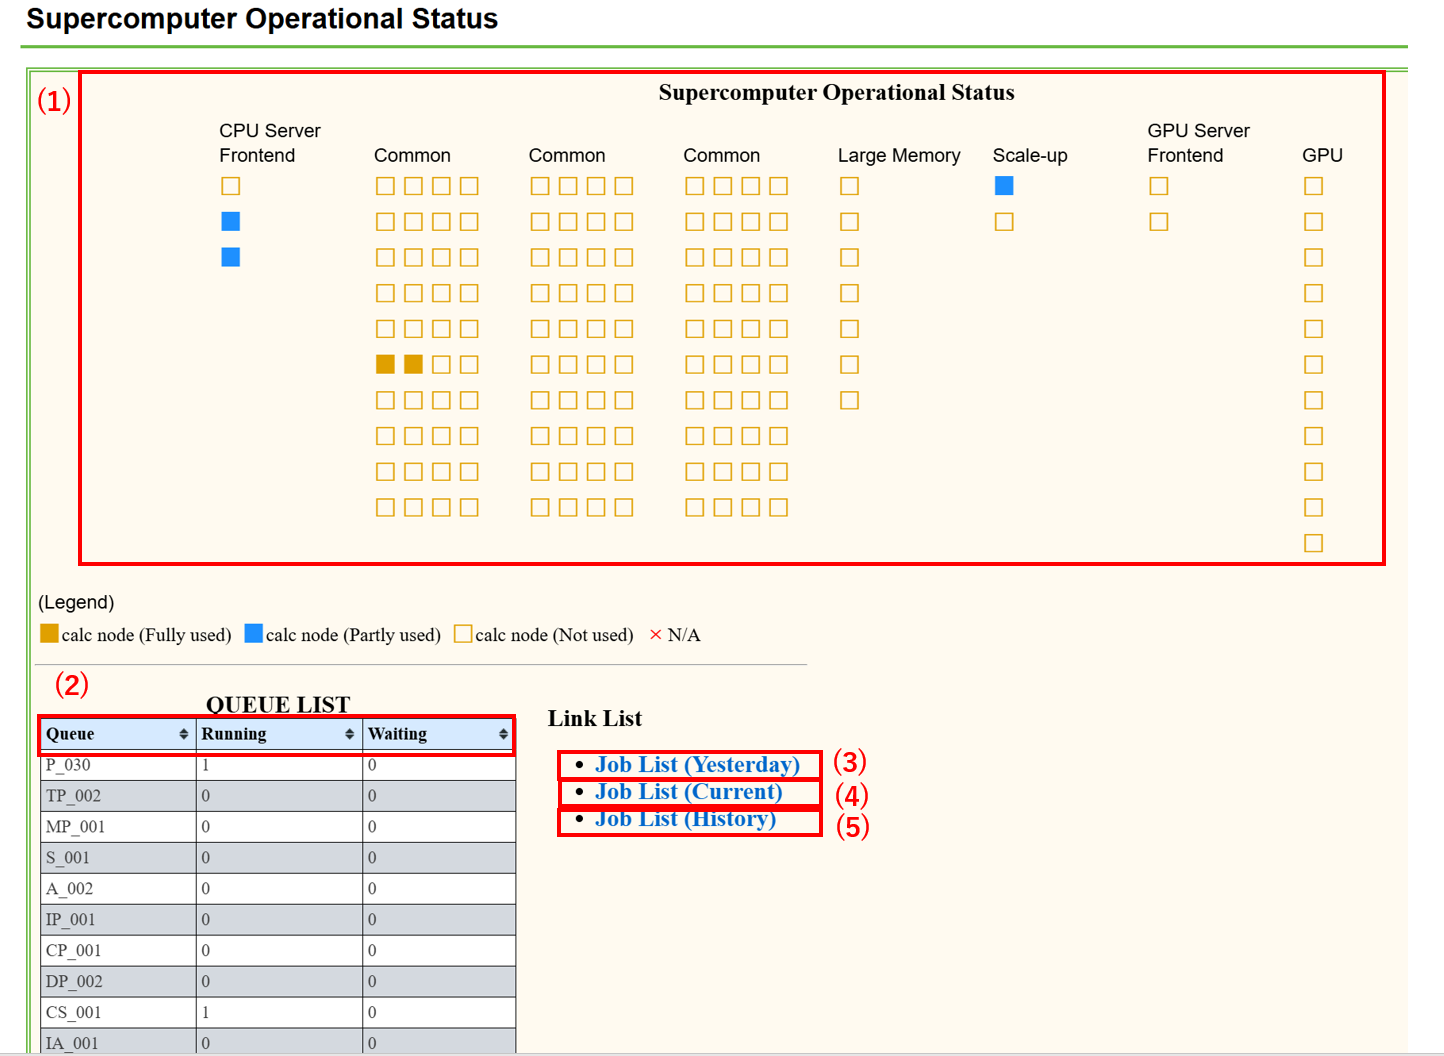Click the unused CPU Server Frontend node square

(x=230, y=185)
